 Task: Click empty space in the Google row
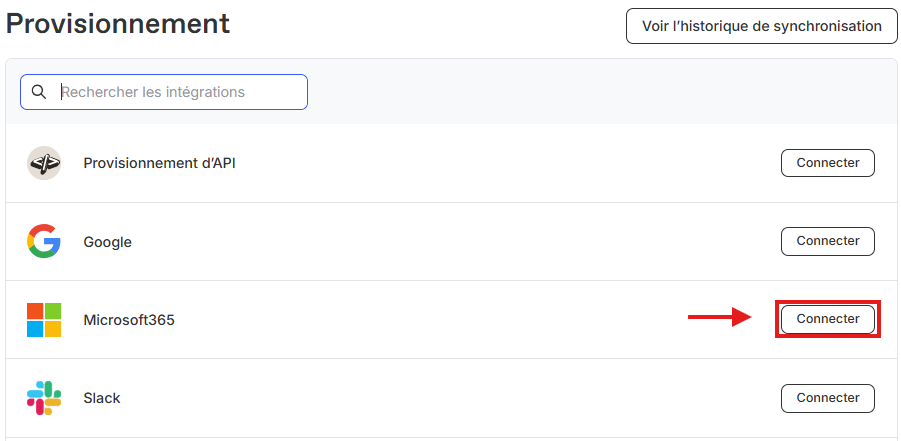tap(450, 242)
